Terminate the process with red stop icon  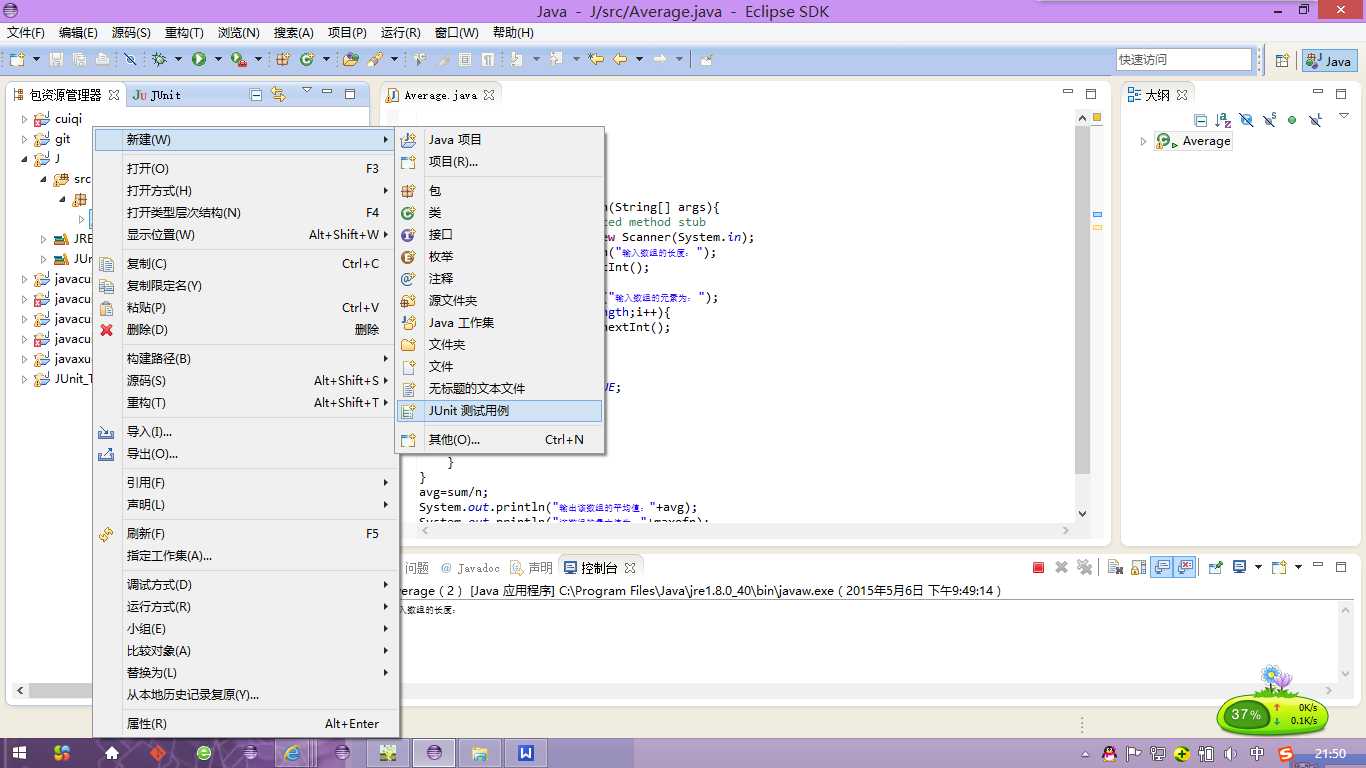point(1038,567)
